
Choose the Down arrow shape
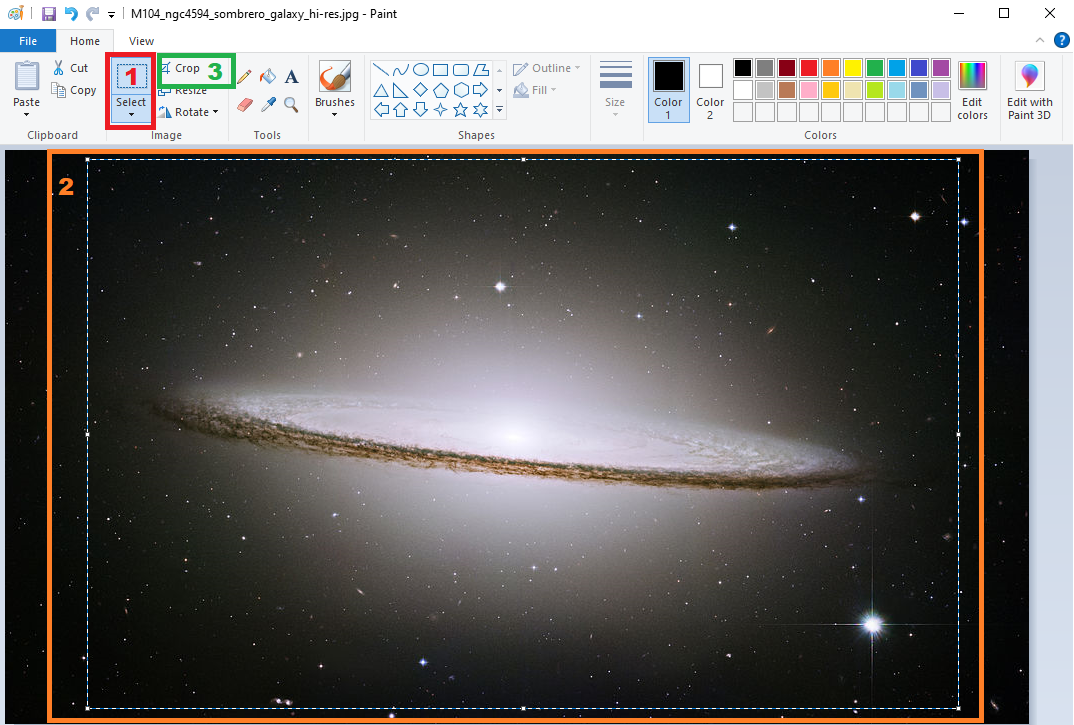click(x=421, y=110)
